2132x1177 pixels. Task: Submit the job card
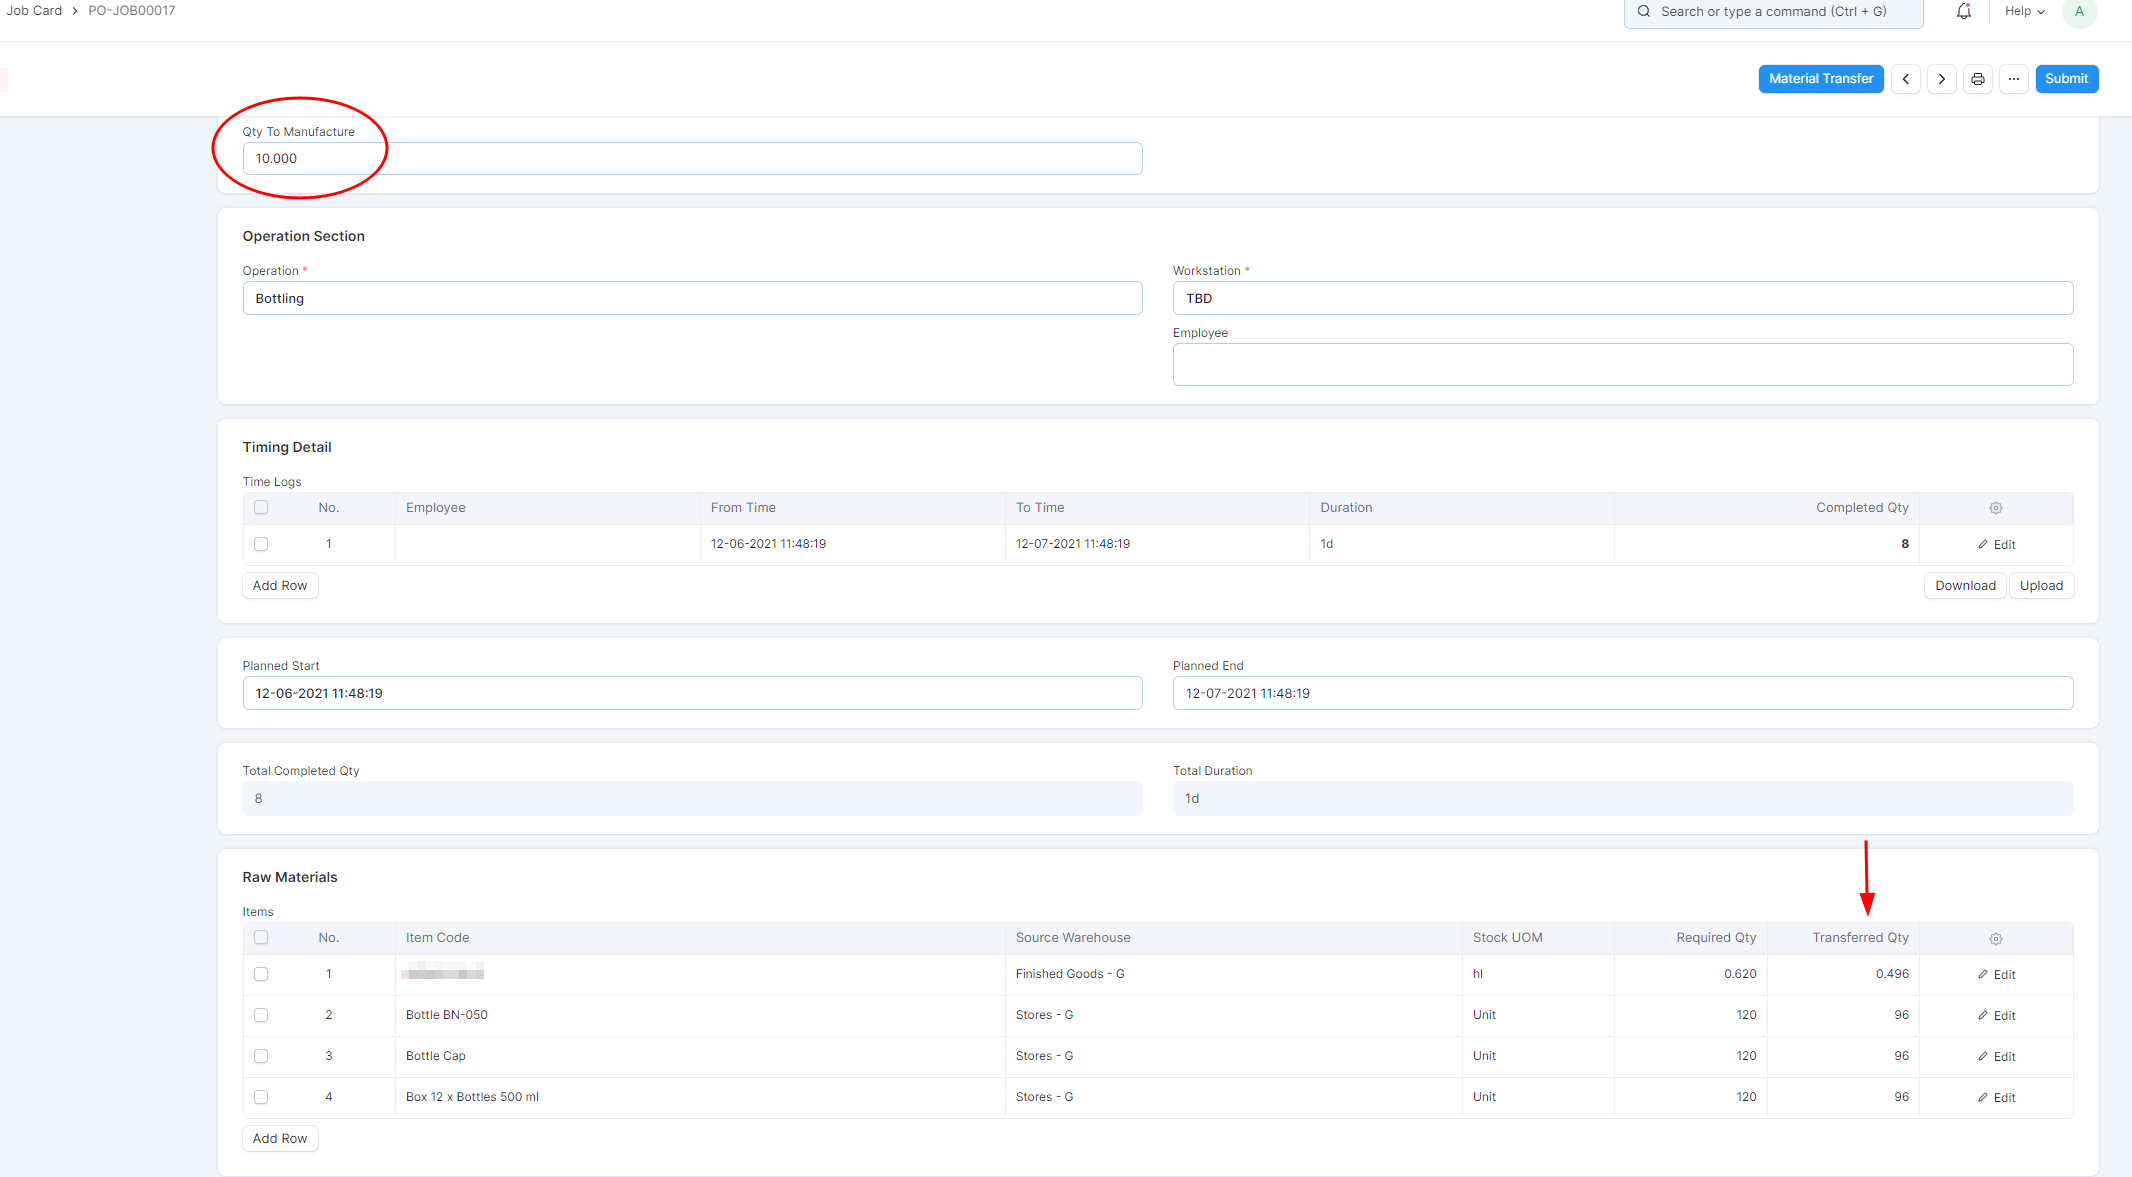2066,79
